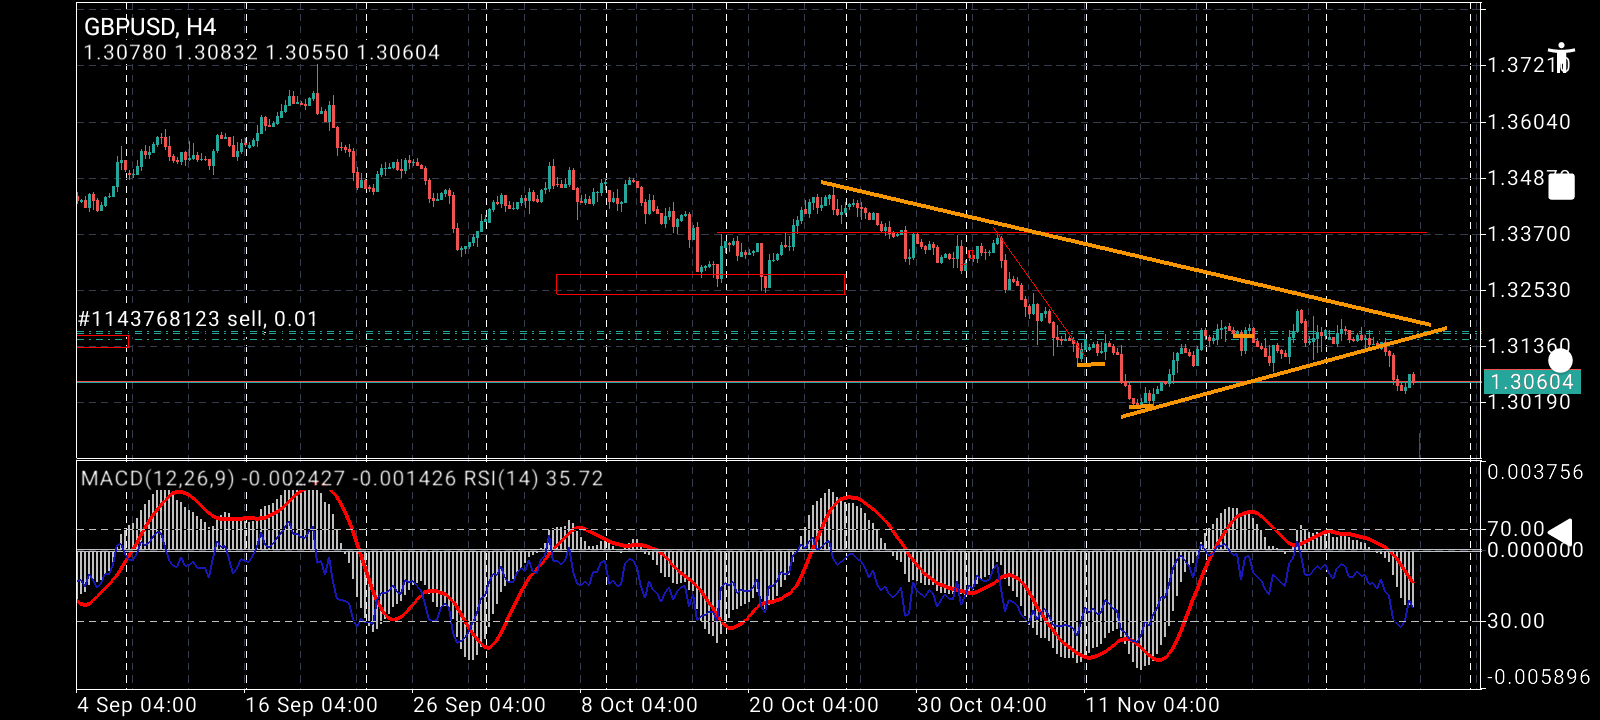Image resolution: width=1600 pixels, height=720 pixels.
Task: Select the red horizontal line at 1.33700
Action: 1072,233
